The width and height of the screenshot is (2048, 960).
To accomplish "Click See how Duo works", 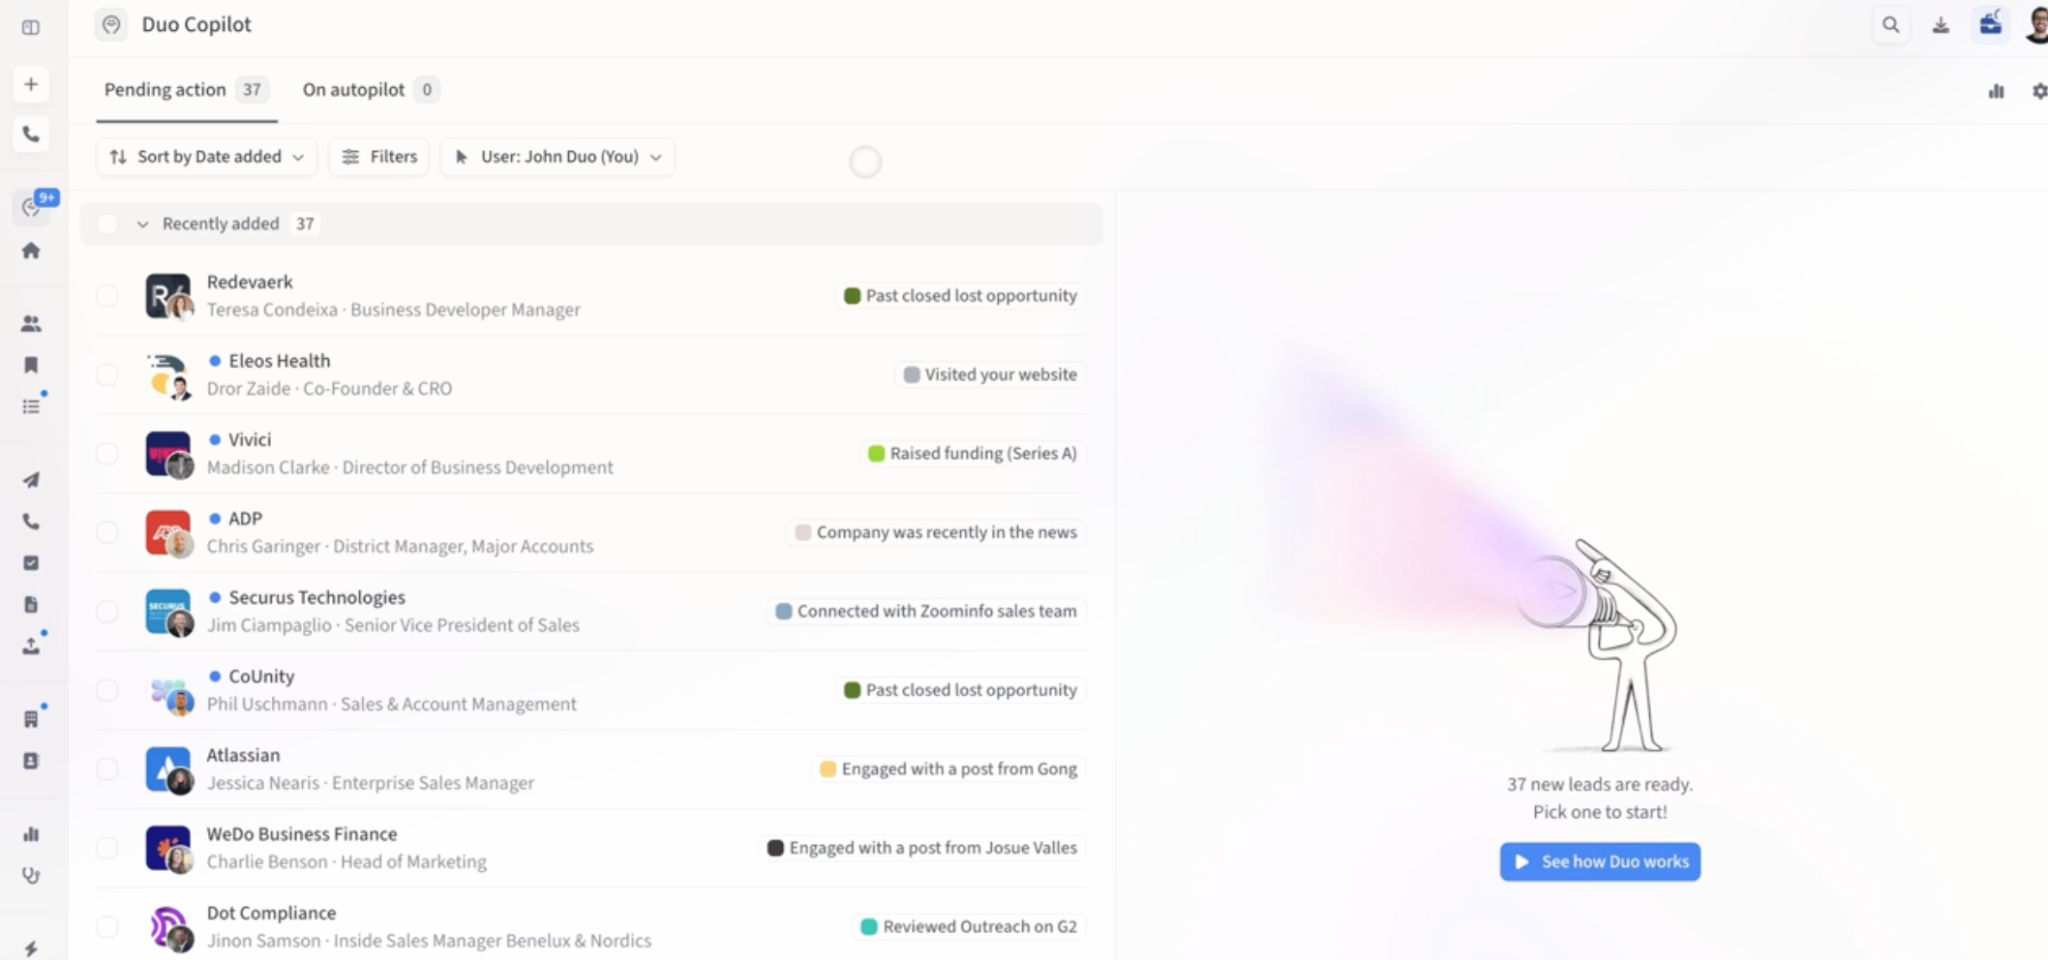I will (x=1600, y=862).
